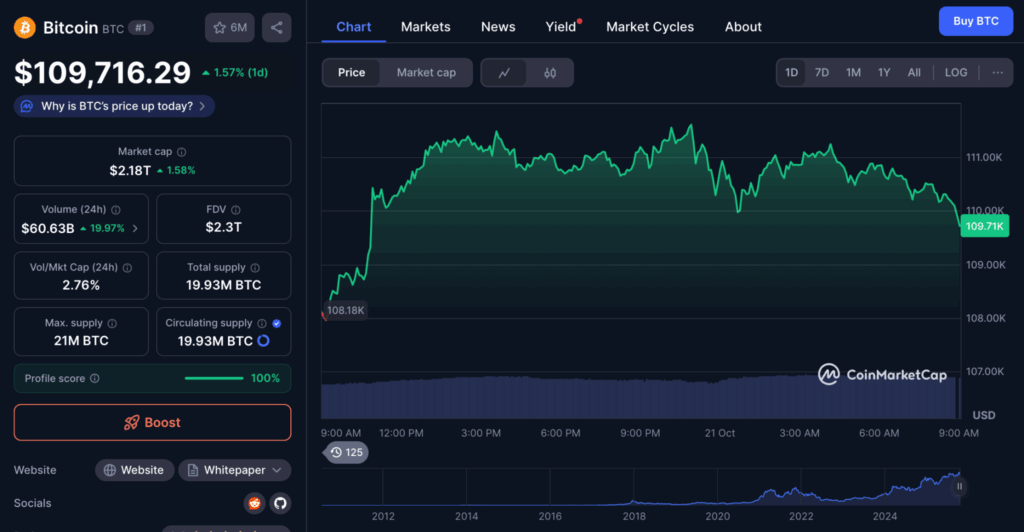The width and height of the screenshot is (1024, 532).
Task: Open the chart more options ellipsis menu
Action: [x=997, y=73]
